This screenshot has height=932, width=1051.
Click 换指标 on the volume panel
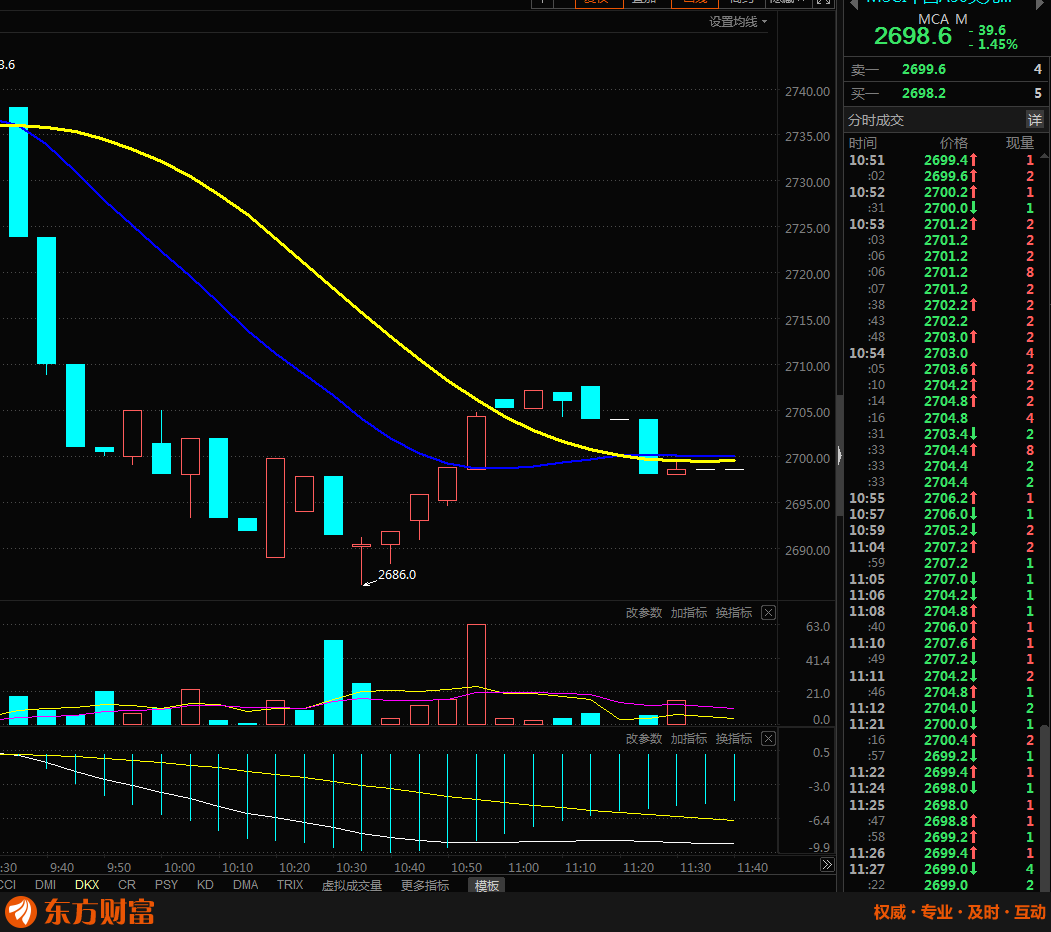pos(733,613)
